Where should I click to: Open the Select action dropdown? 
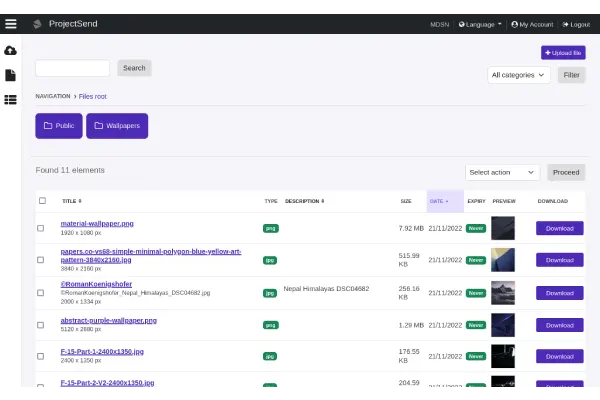pos(502,172)
